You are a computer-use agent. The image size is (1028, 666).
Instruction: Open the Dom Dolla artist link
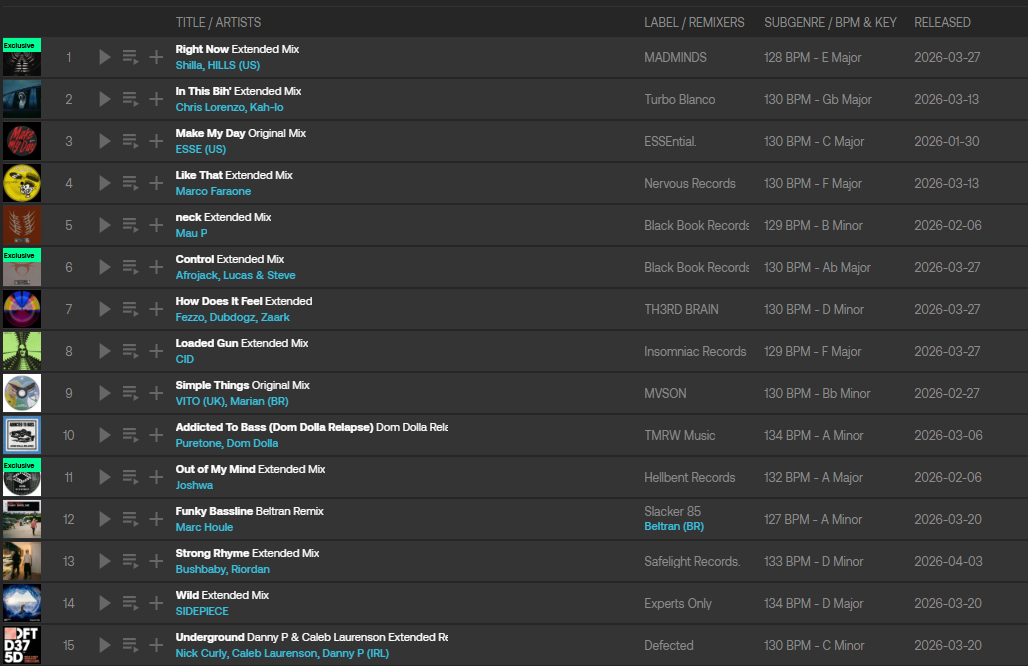coord(252,443)
